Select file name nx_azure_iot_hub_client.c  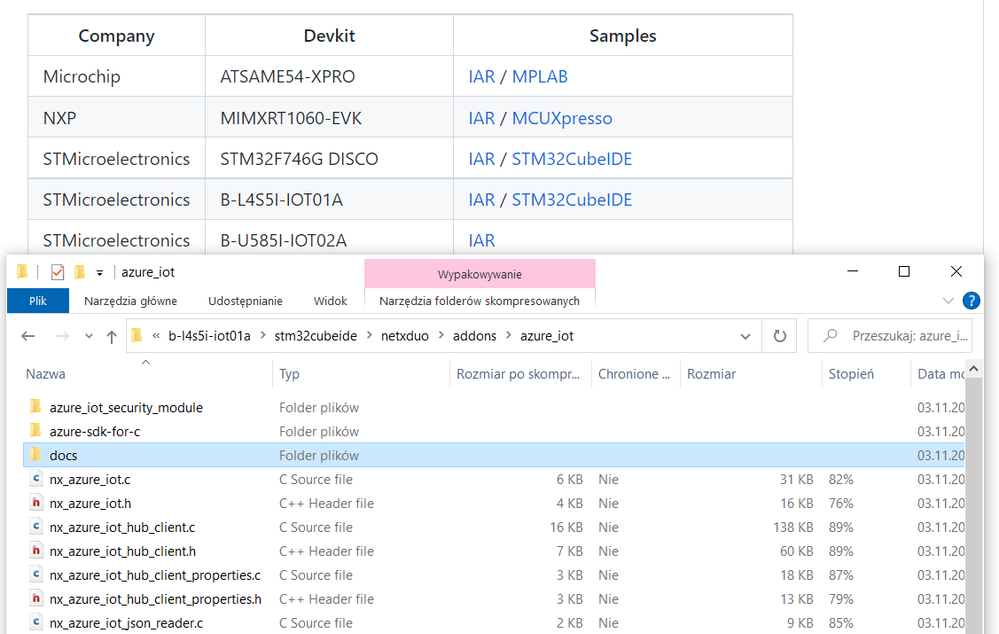tap(122, 528)
